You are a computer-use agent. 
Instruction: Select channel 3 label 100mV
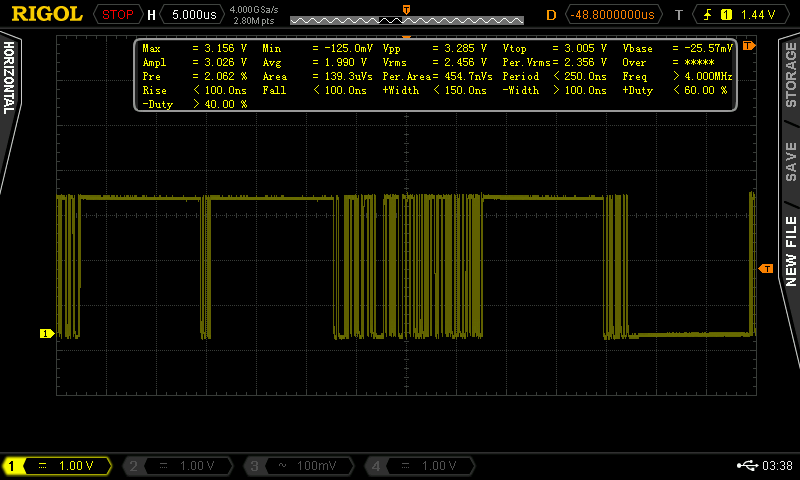(x=317, y=466)
